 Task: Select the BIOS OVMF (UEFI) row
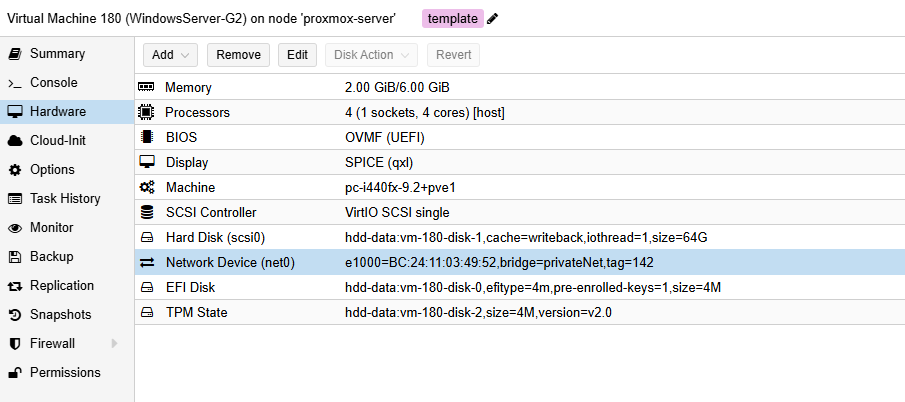[519, 138]
